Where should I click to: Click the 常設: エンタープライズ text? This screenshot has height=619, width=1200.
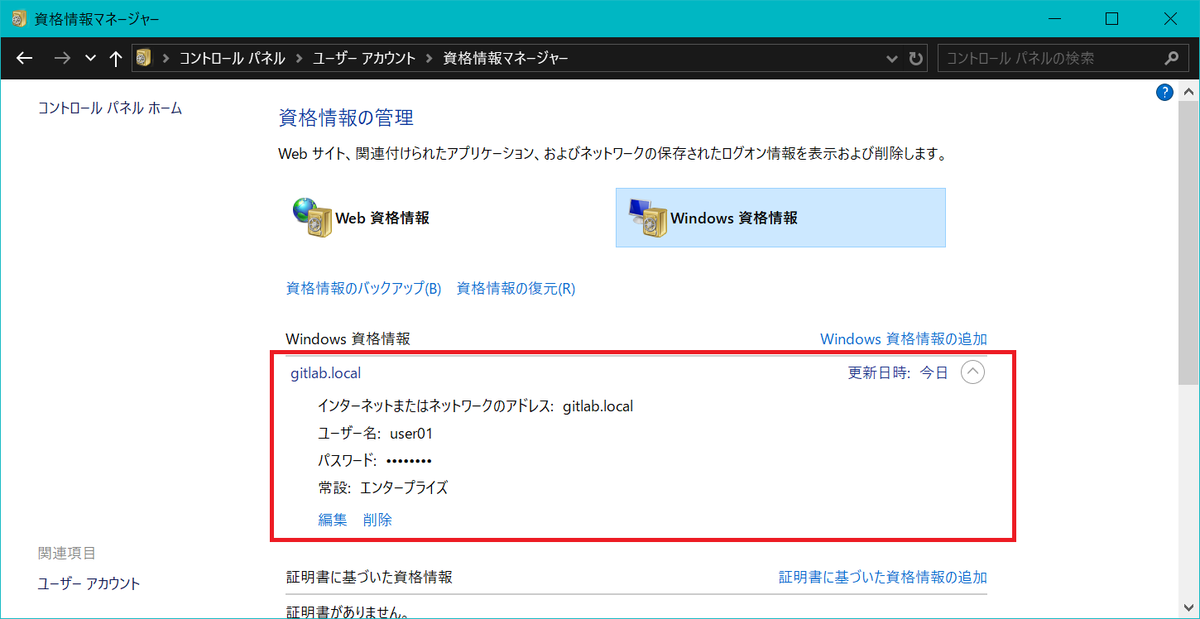pyautogui.click(x=383, y=488)
